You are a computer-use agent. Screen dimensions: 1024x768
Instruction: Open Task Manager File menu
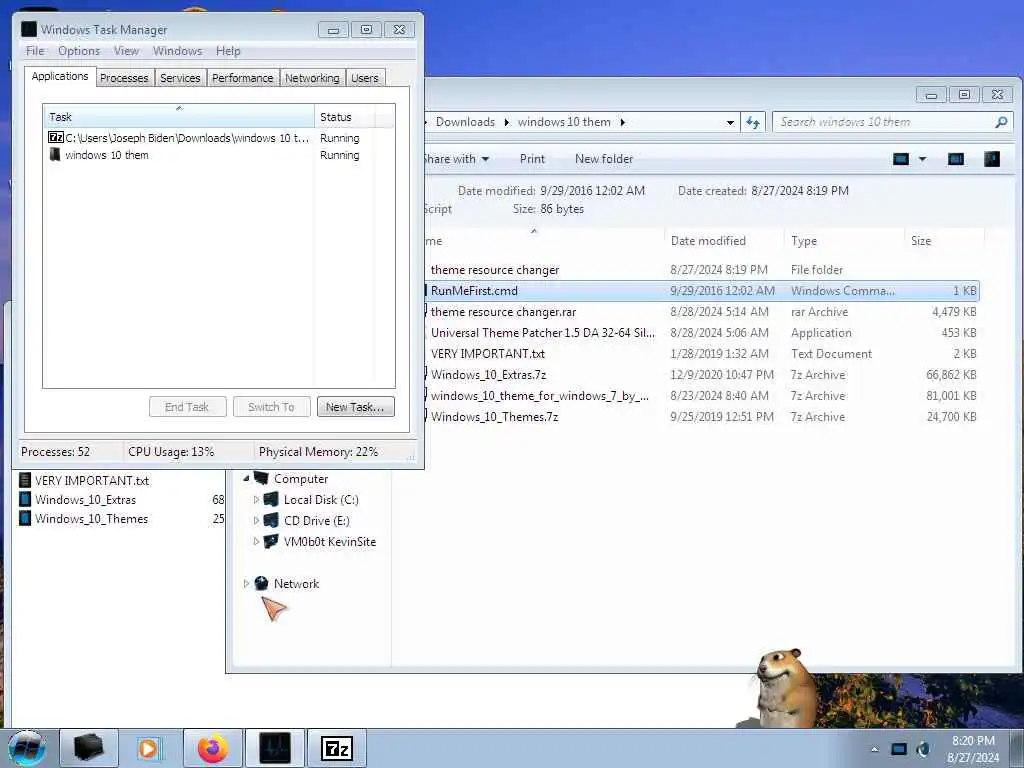(35, 51)
